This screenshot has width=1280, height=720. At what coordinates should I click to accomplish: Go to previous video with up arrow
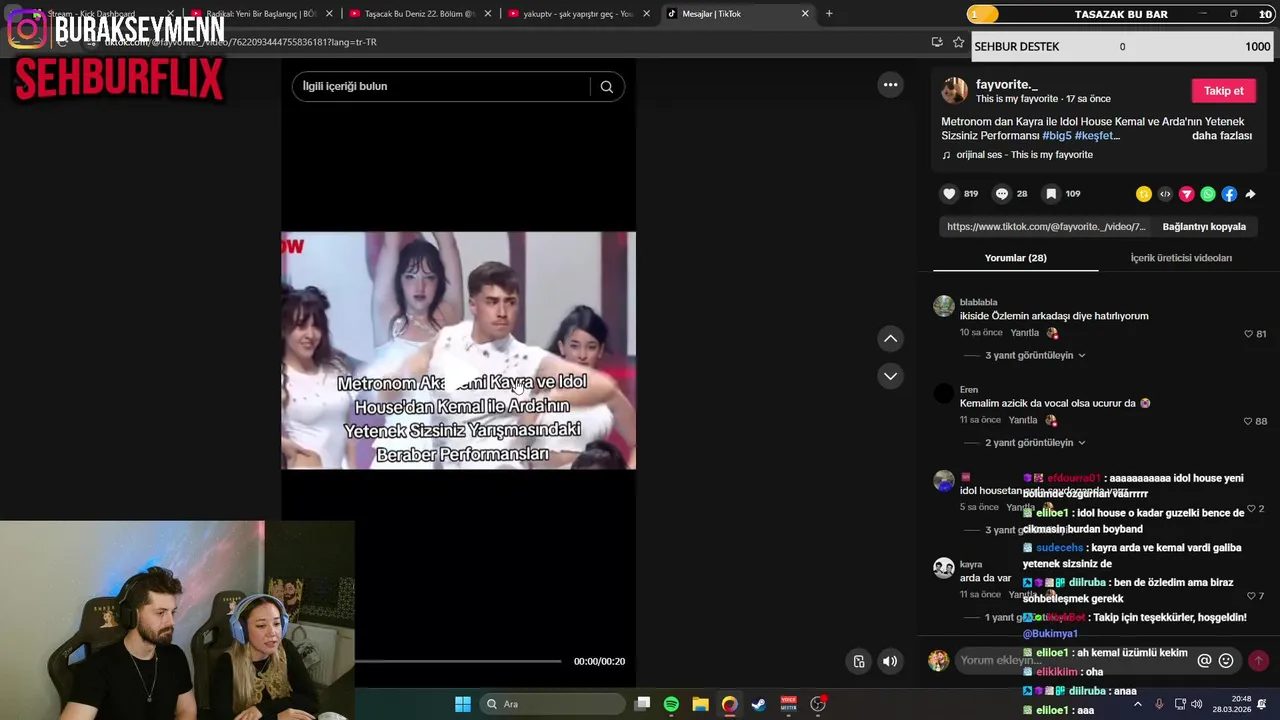coord(890,339)
